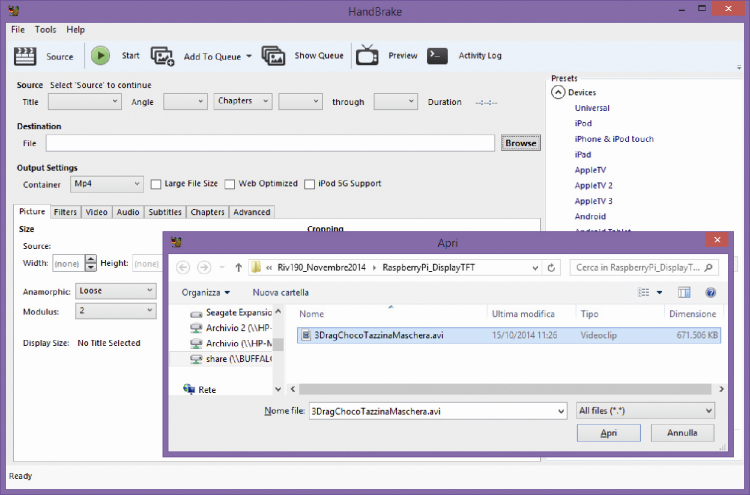
Task: Click the horizontal scrollbar in file list
Action: 505,389
